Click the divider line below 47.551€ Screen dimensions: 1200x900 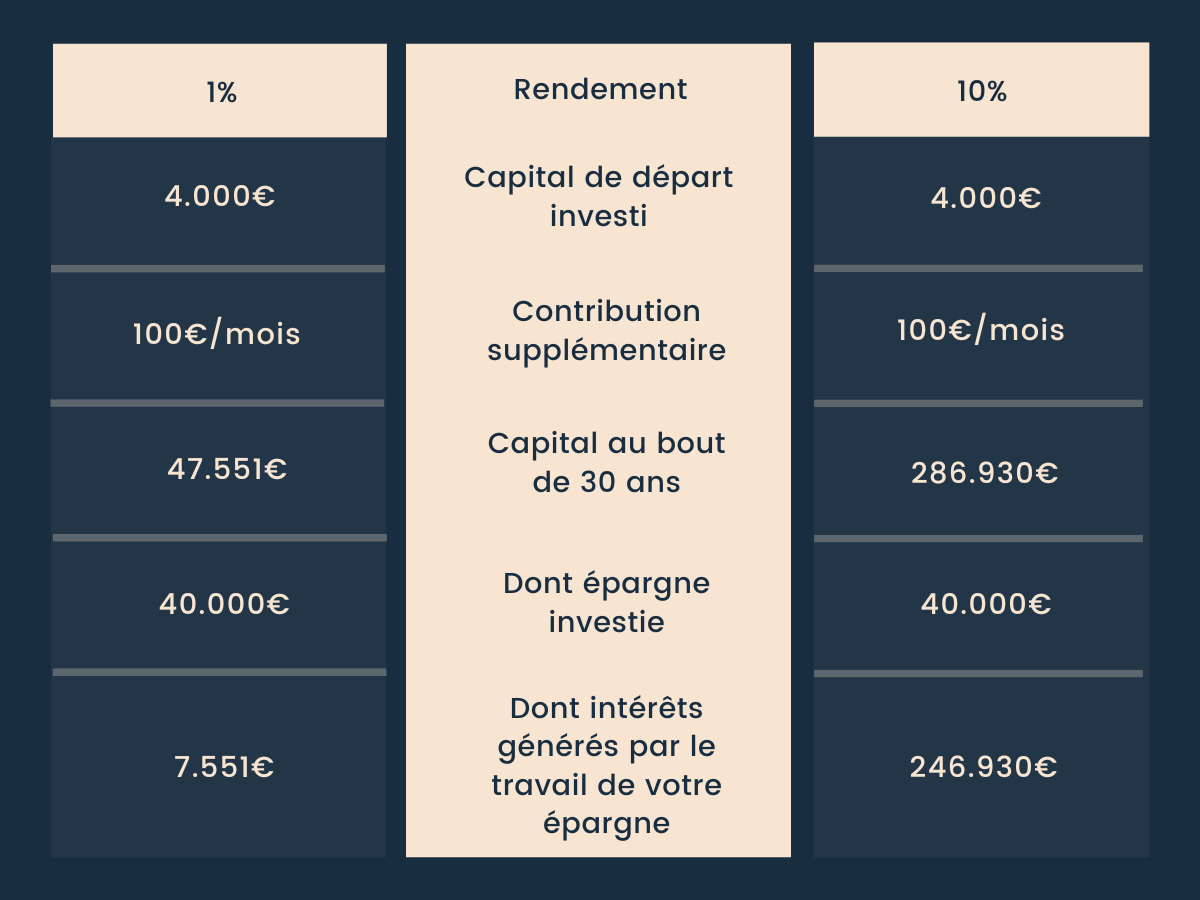pyautogui.click(x=219, y=538)
